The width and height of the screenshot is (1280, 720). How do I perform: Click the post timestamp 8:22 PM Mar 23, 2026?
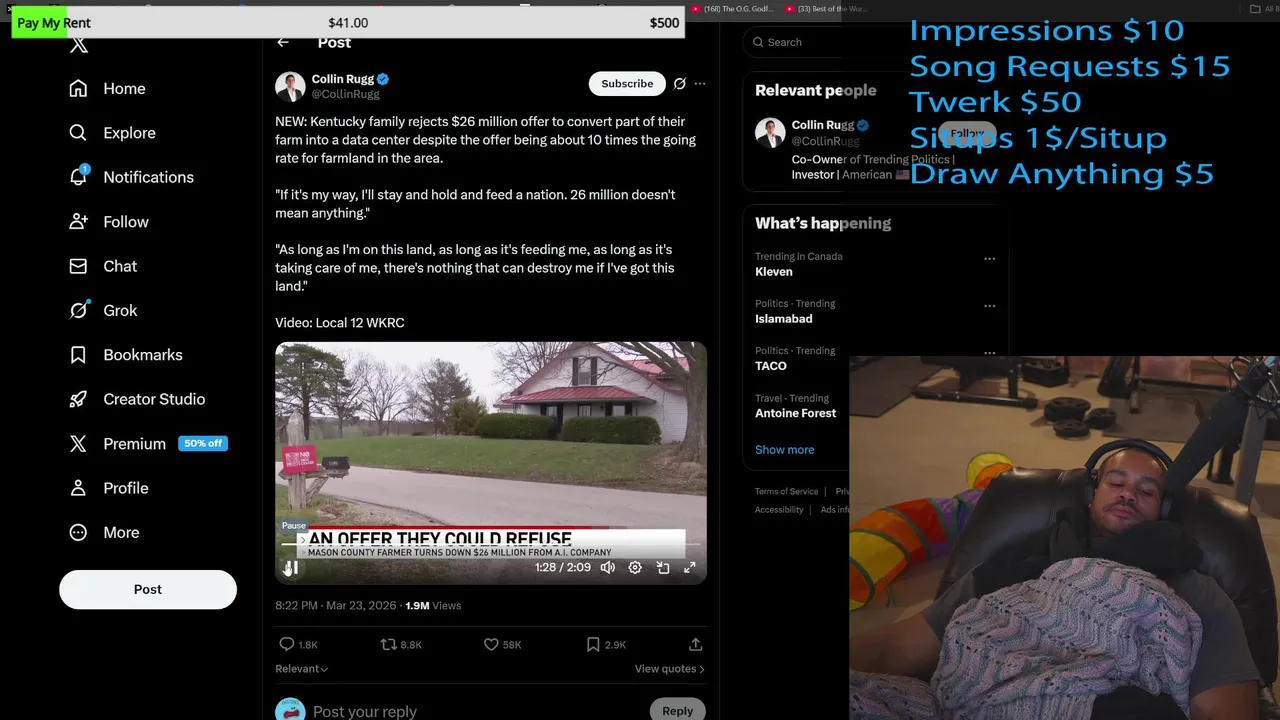coord(336,605)
